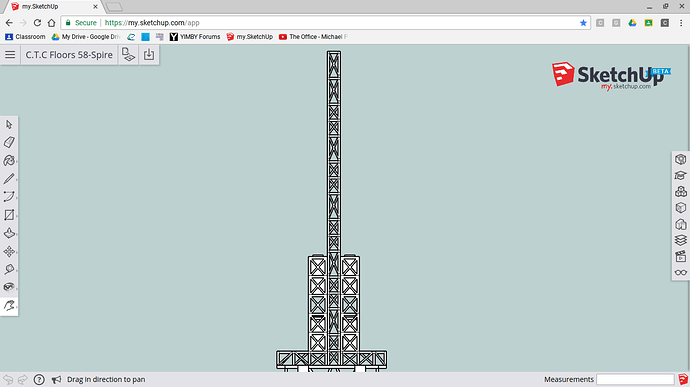Activate the Line pencil tool
This screenshot has width=690, height=387.
9,178
